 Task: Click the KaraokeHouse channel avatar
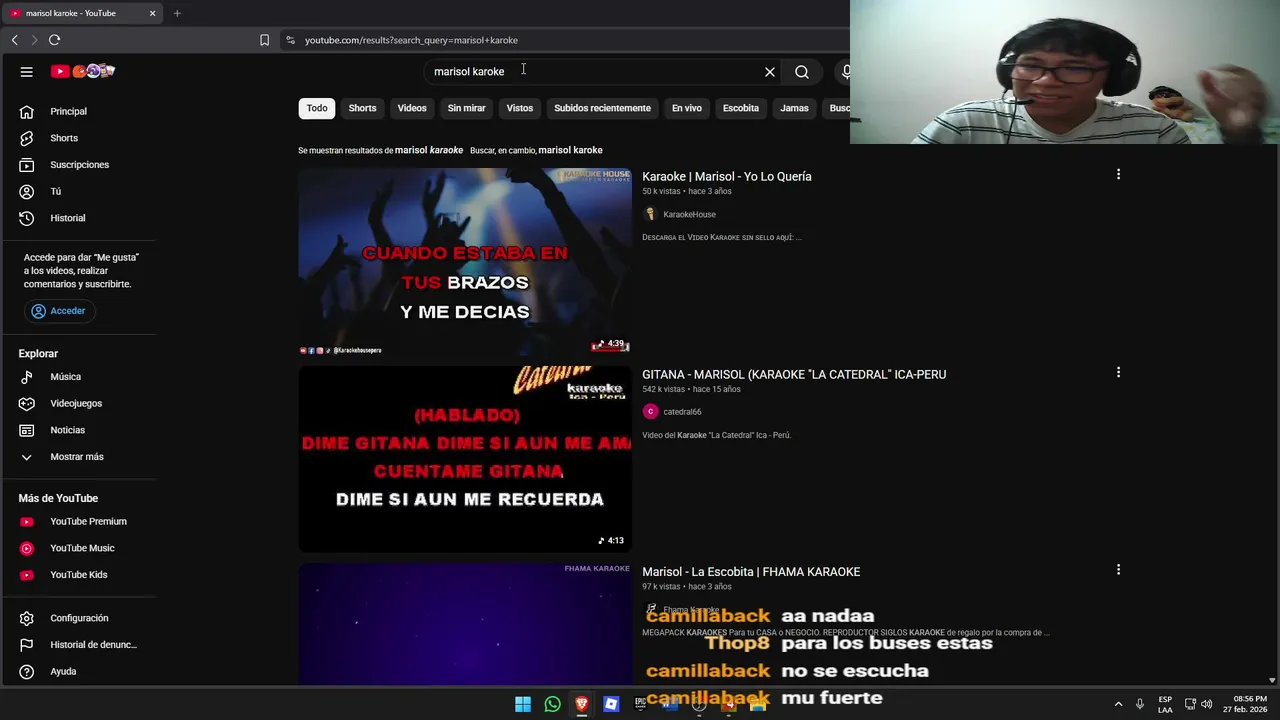(x=650, y=214)
